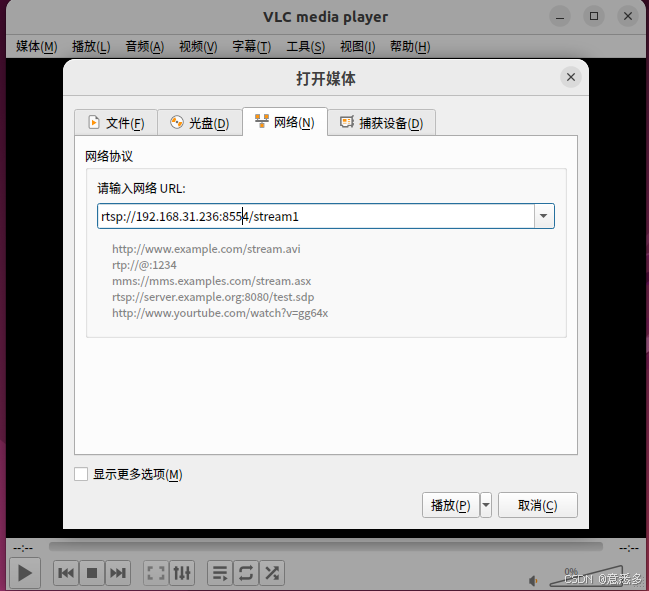This screenshot has height=591, width=649.
Task: Stop playback with the square Stop button
Action: click(92, 573)
